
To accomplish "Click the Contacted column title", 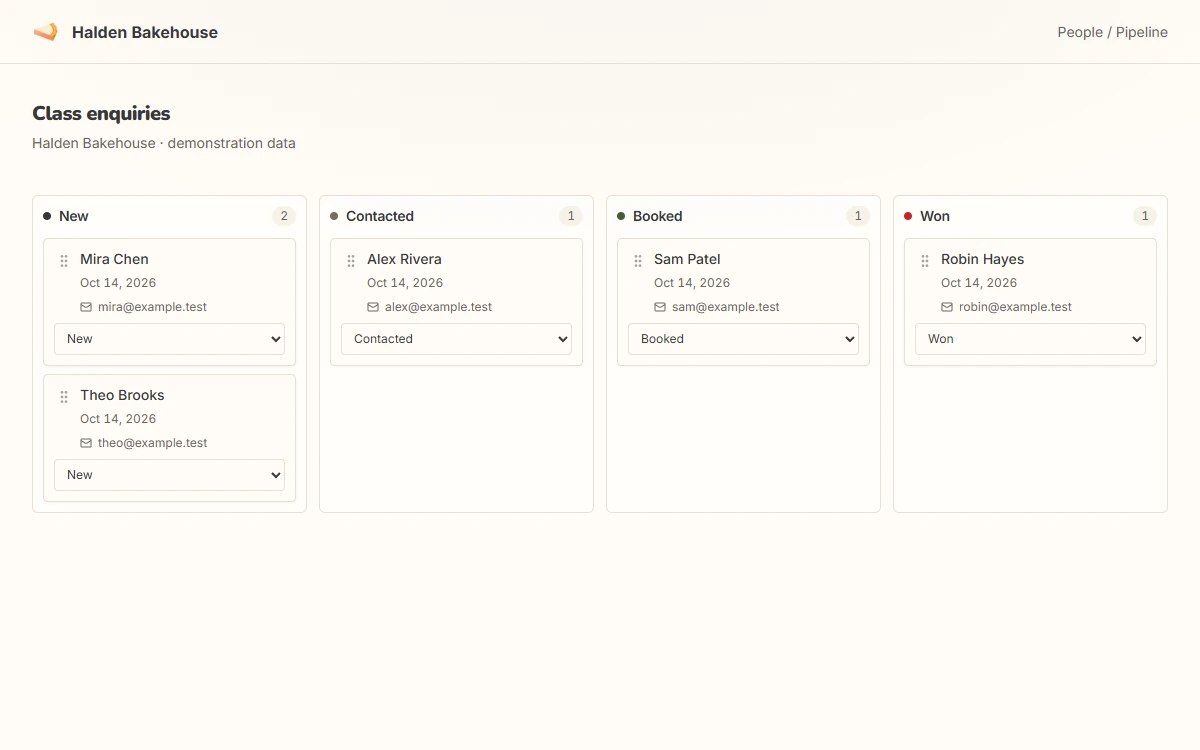I will pos(380,216).
